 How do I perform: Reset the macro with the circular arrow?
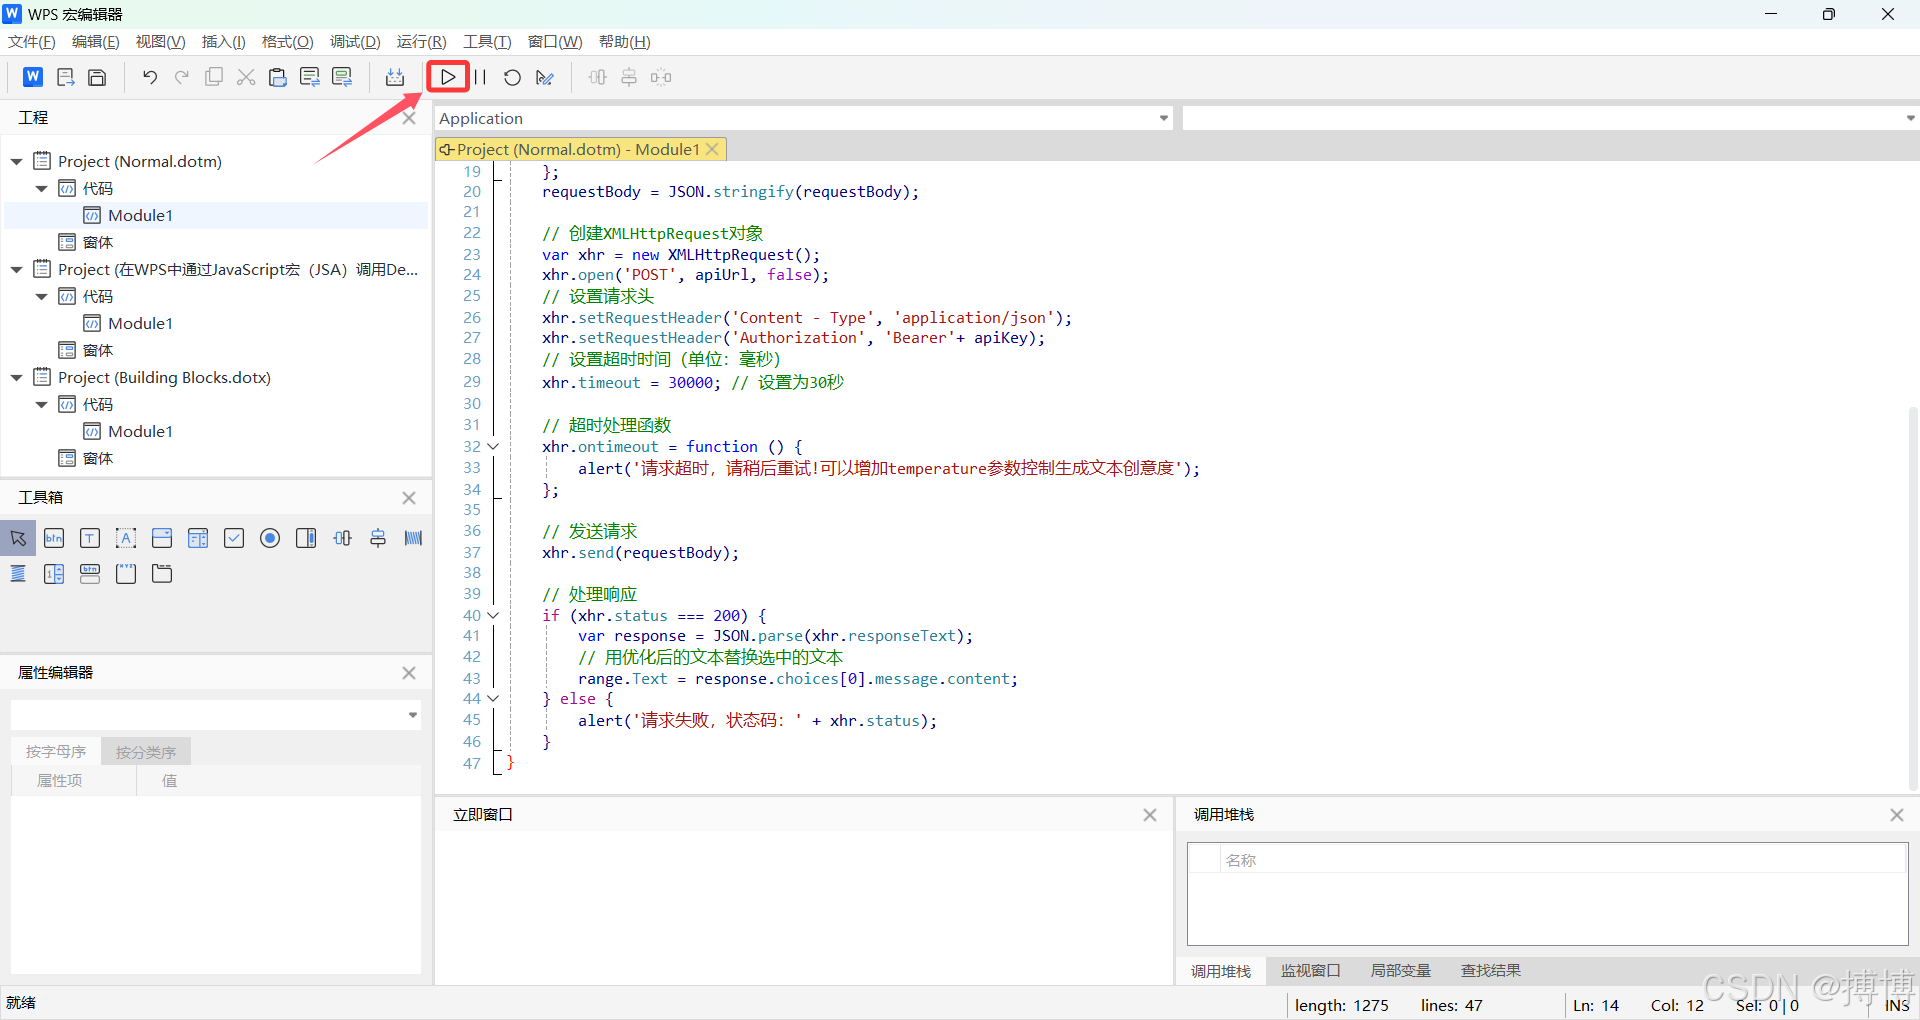tap(512, 77)
